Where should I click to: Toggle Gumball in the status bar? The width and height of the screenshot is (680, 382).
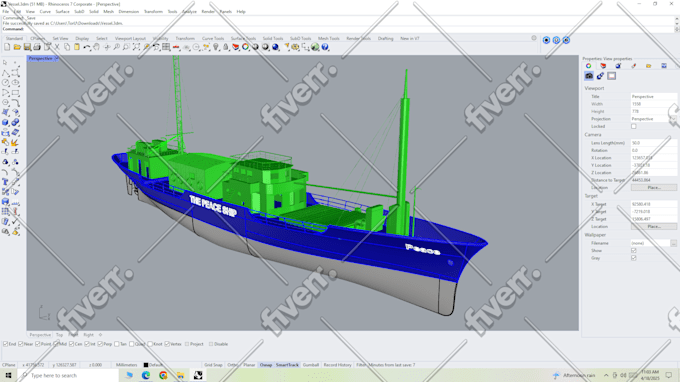point(311,365)
